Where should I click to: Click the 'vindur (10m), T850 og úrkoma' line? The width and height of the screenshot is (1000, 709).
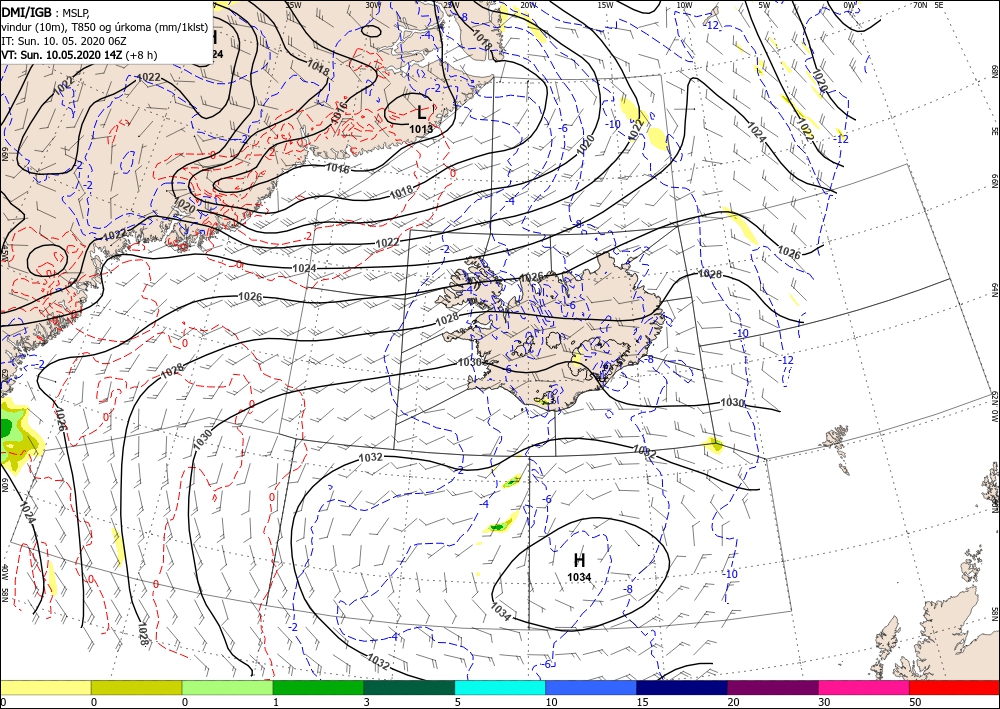coord(104,27)
